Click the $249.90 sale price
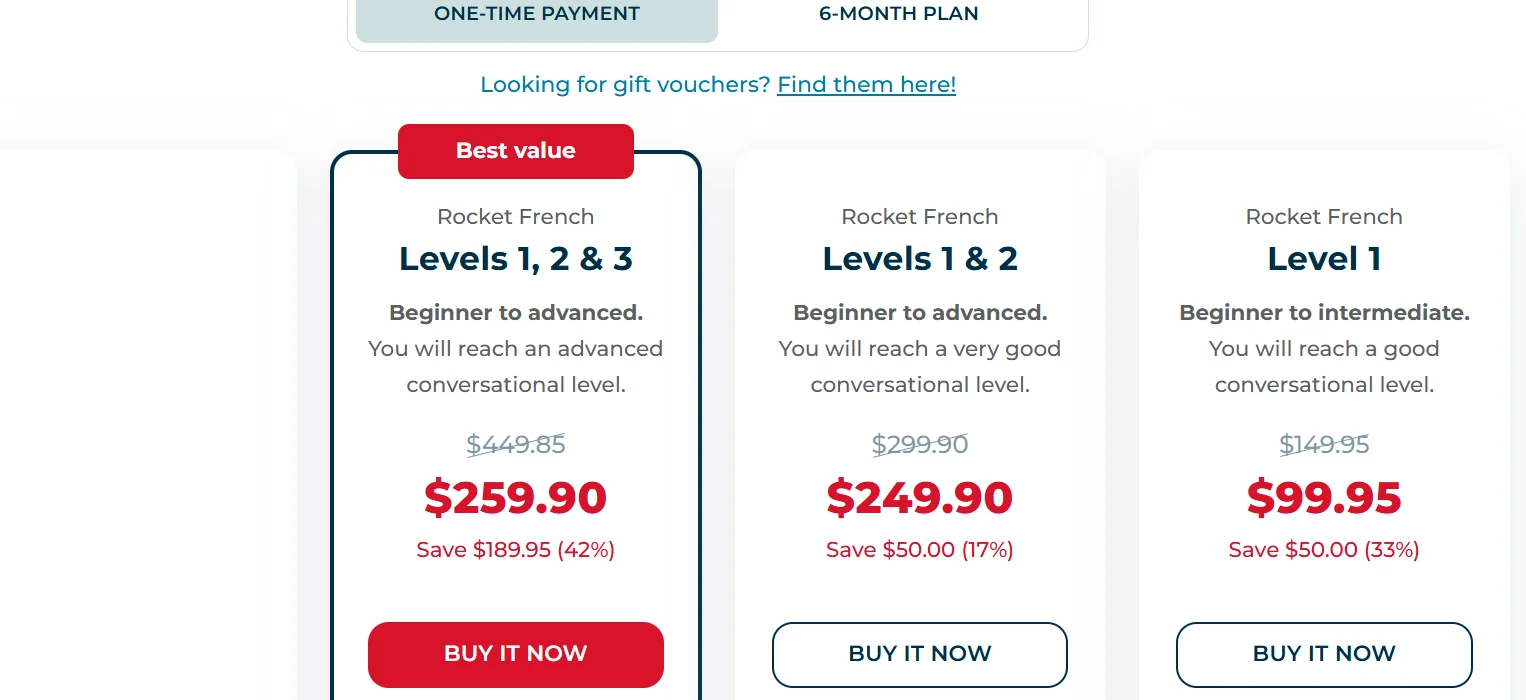This screenshot has height=700, width=1526. coord(919,498)
